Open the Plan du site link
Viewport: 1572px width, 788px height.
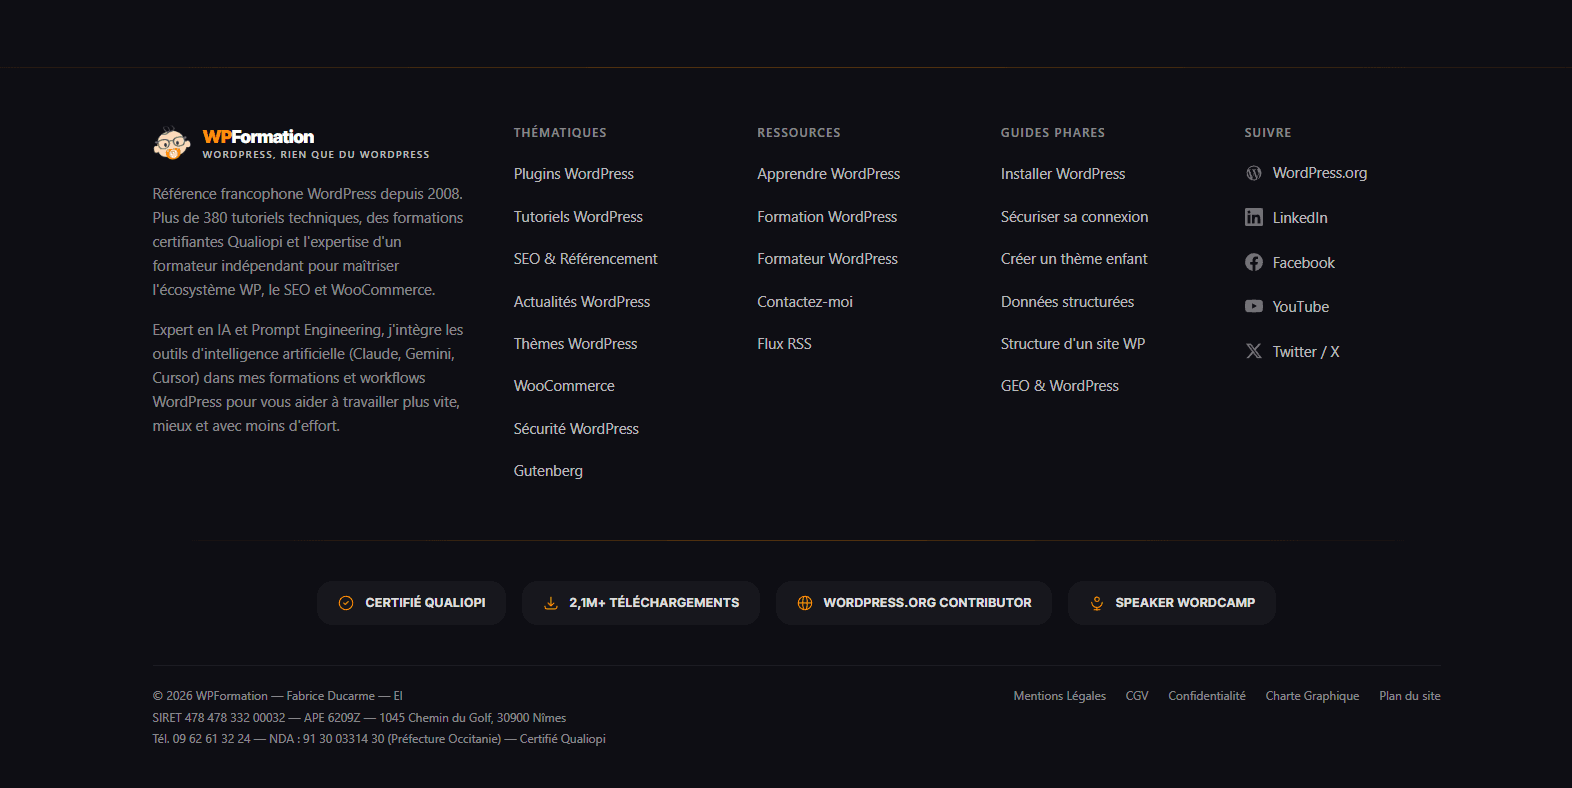[x=1409, y=696]
